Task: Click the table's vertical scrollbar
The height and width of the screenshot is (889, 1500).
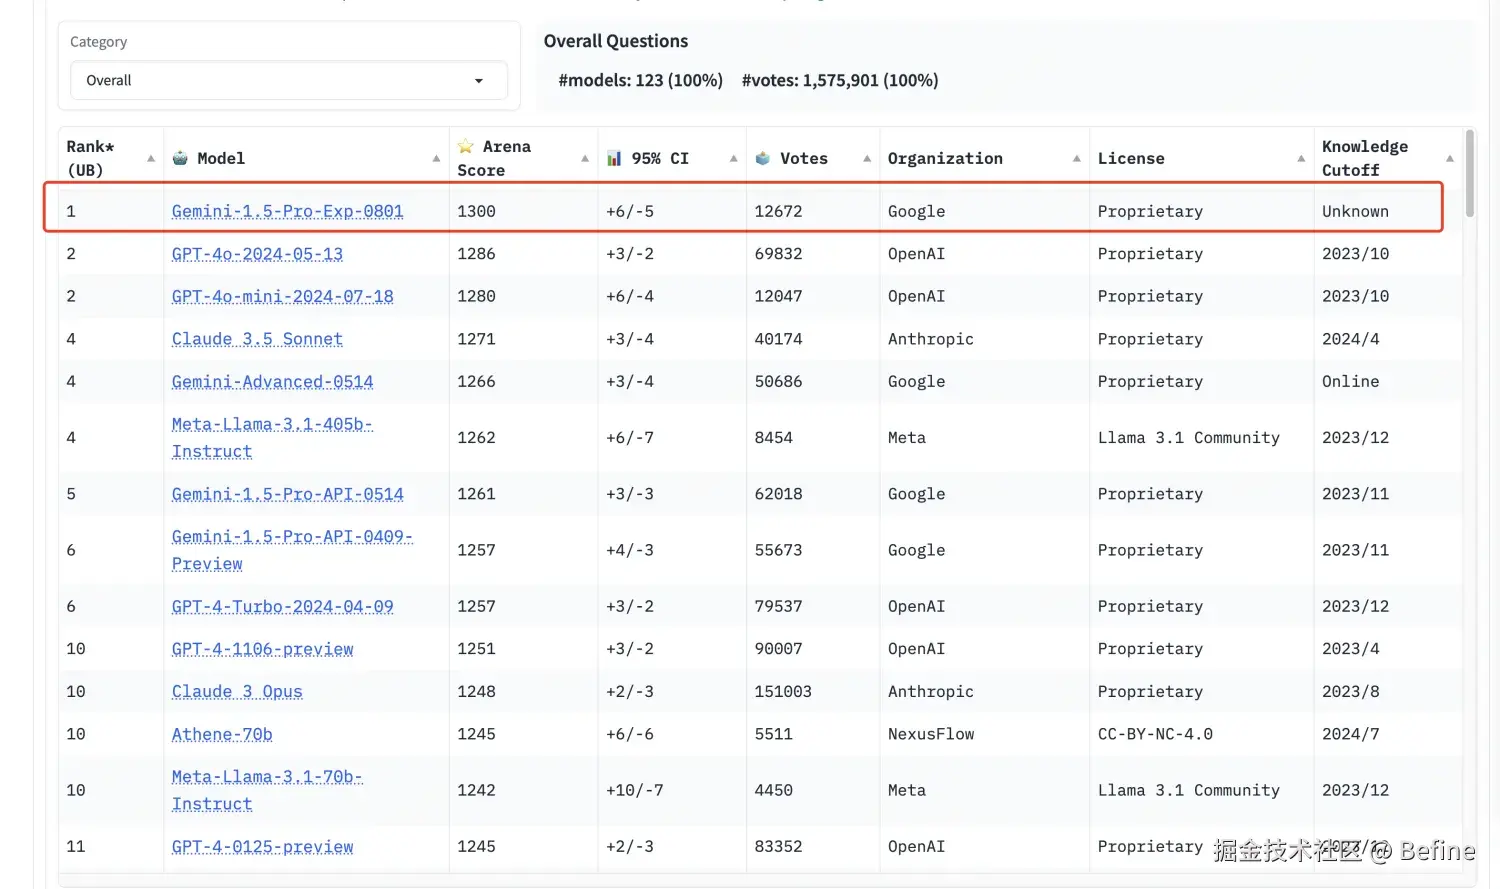Action: pyautogui.click(x=1469, y=174)
